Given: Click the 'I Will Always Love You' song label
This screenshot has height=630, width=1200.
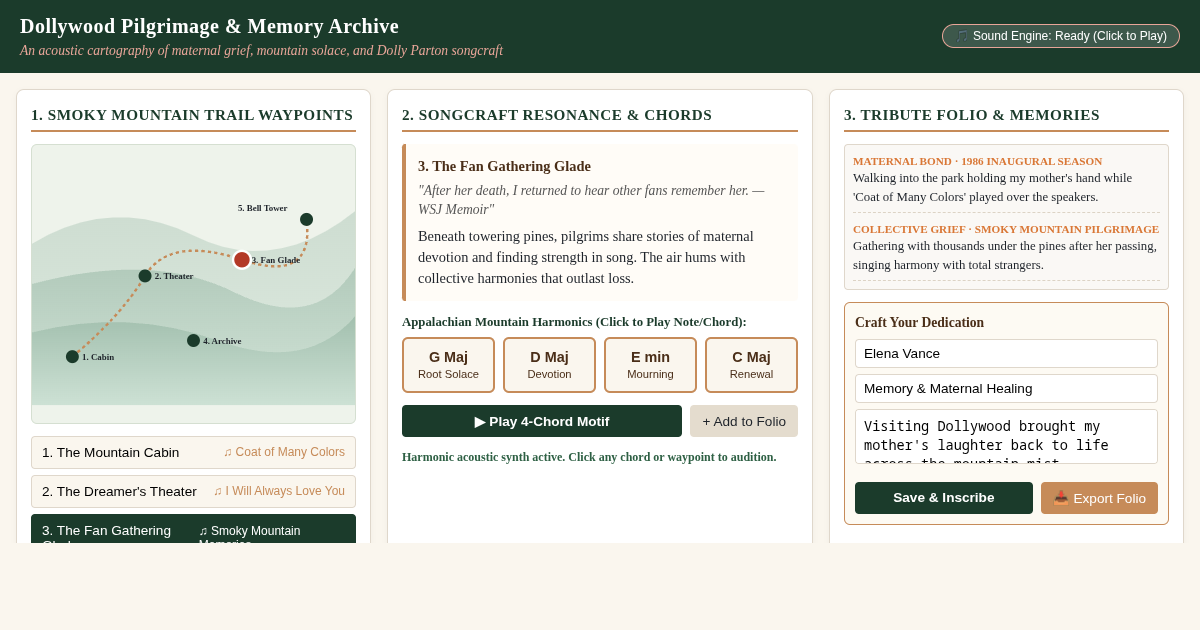Looking at the screenshot, I should [x=279, y=491].
